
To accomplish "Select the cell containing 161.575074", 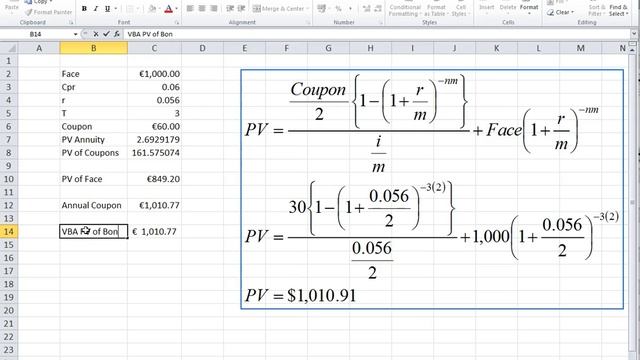I will pyautogui.click(x=154, y=153).
